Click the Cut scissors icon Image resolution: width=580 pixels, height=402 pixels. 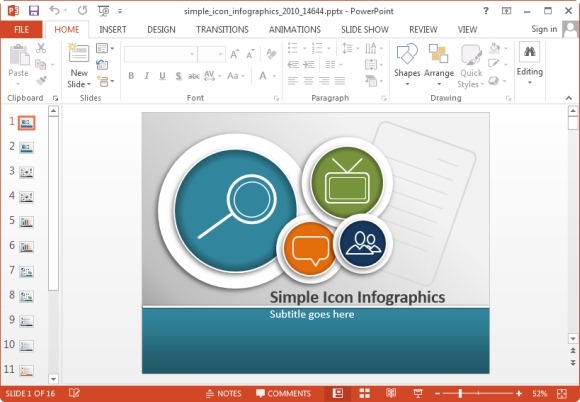[x=41, y=48]
